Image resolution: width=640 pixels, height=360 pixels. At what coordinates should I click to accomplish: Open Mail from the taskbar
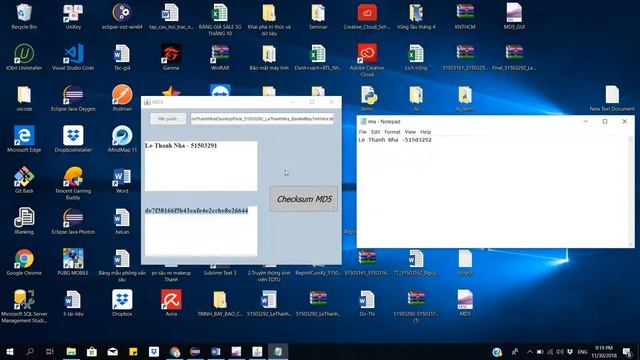pyautogui.click(x=113, y=351)
